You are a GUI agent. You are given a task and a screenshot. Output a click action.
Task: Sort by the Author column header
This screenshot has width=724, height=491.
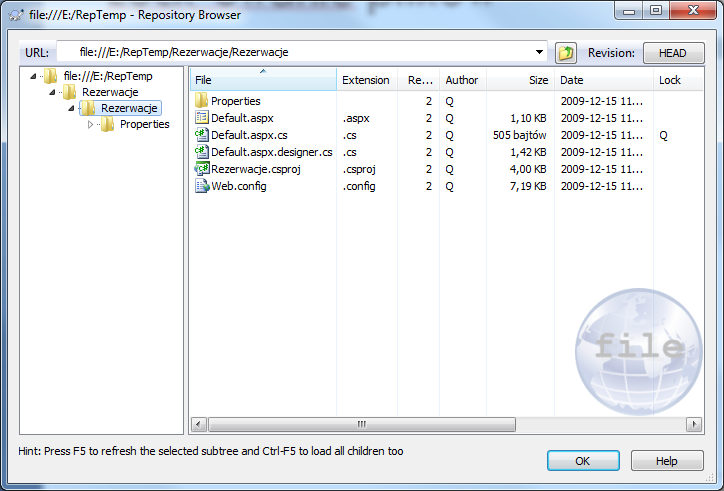coord(463,80)
